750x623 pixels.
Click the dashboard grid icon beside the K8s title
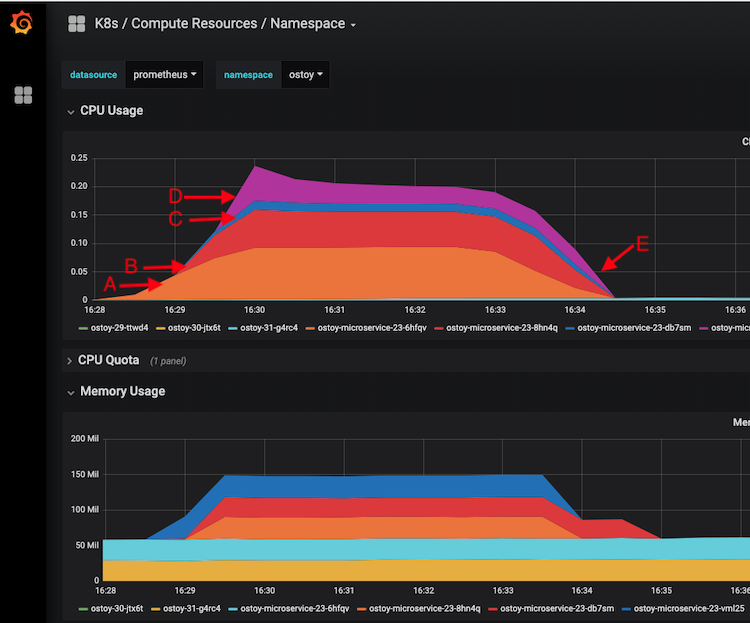(77, 23)
